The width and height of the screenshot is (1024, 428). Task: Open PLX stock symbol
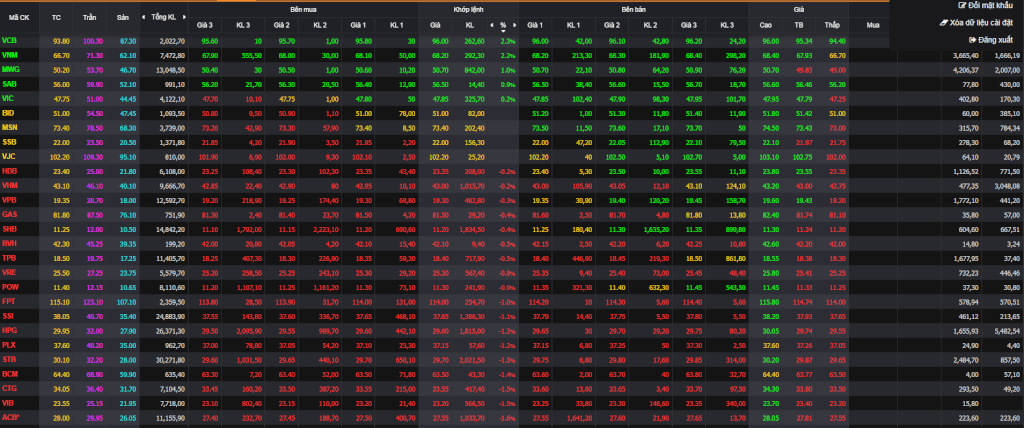point(9,344)
